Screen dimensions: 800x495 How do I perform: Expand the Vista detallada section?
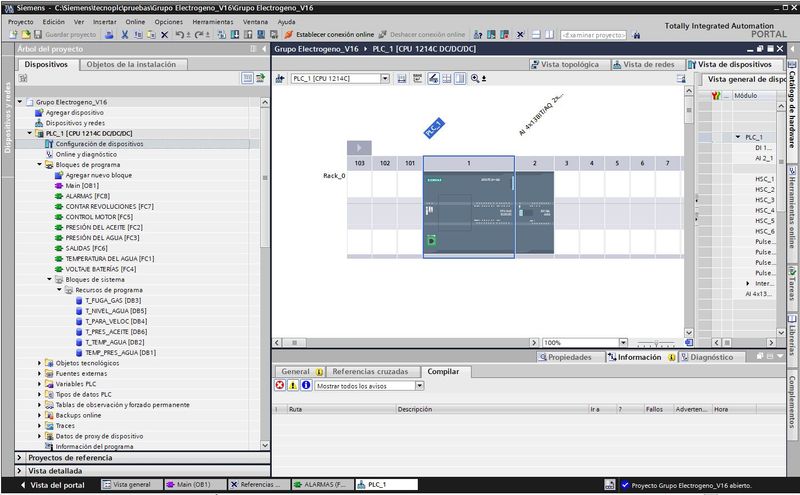tap(19, 471)
